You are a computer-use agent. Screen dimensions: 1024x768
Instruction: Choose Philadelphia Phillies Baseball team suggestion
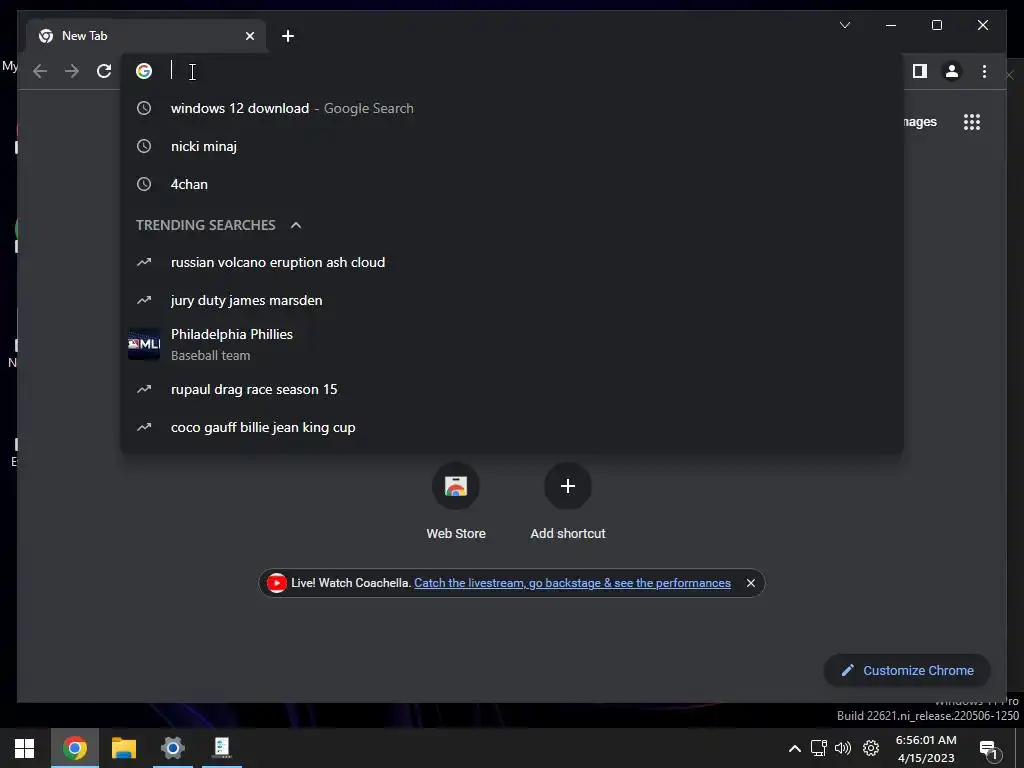(512, 344)
